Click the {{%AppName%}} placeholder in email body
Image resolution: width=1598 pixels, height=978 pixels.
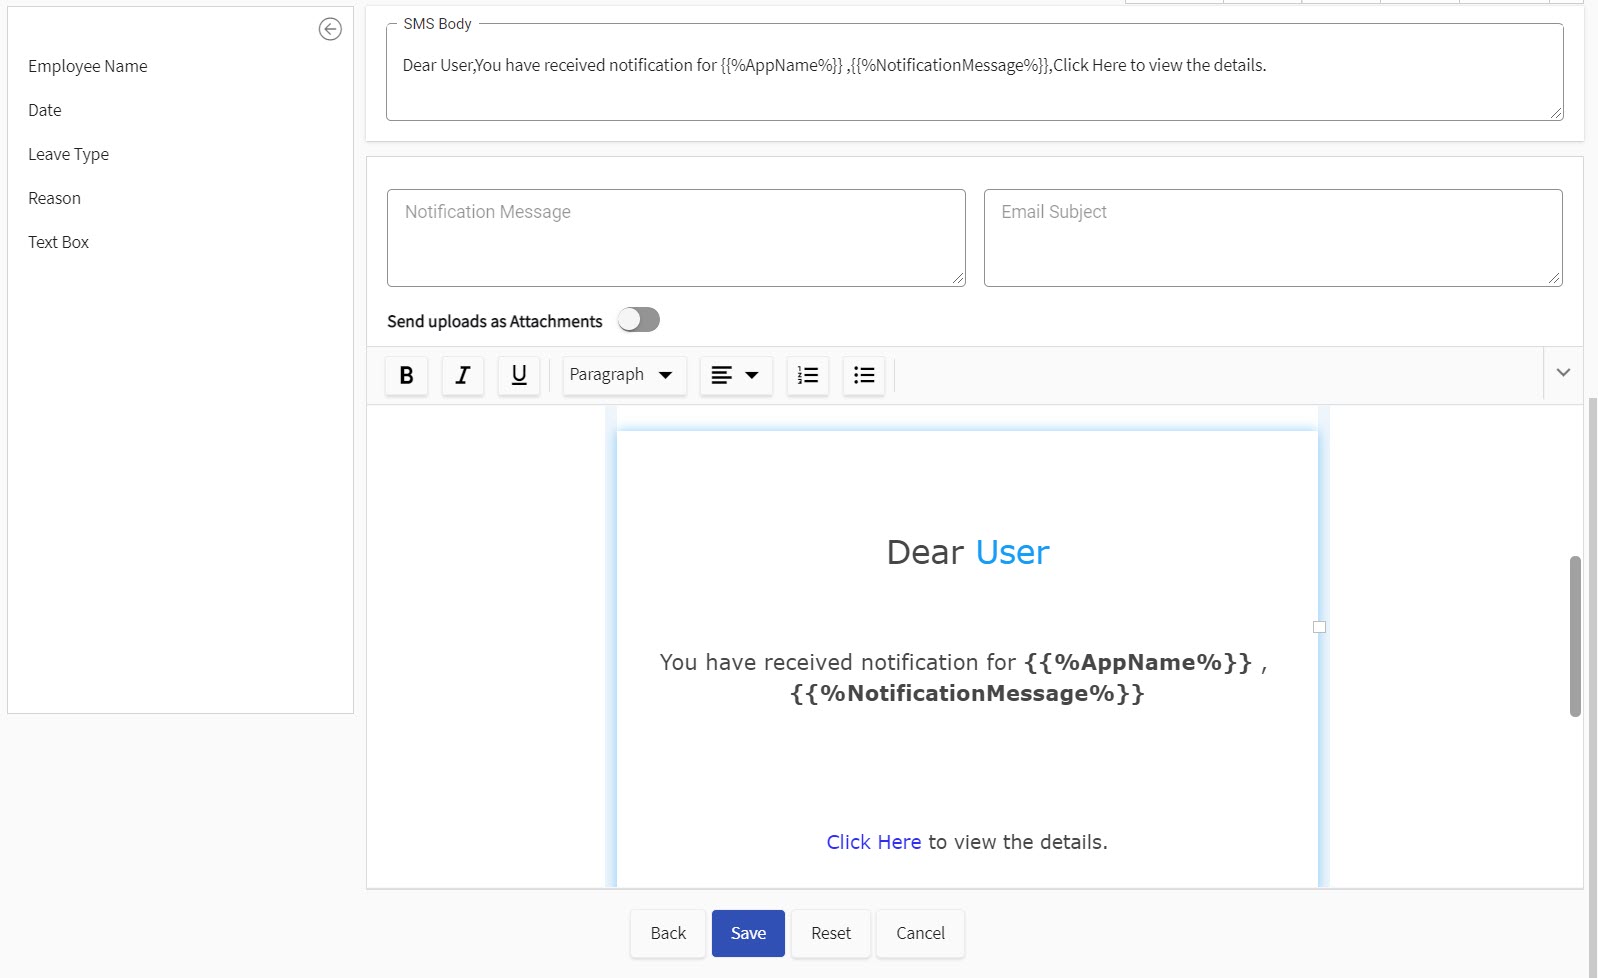[x=1138, y=662]
